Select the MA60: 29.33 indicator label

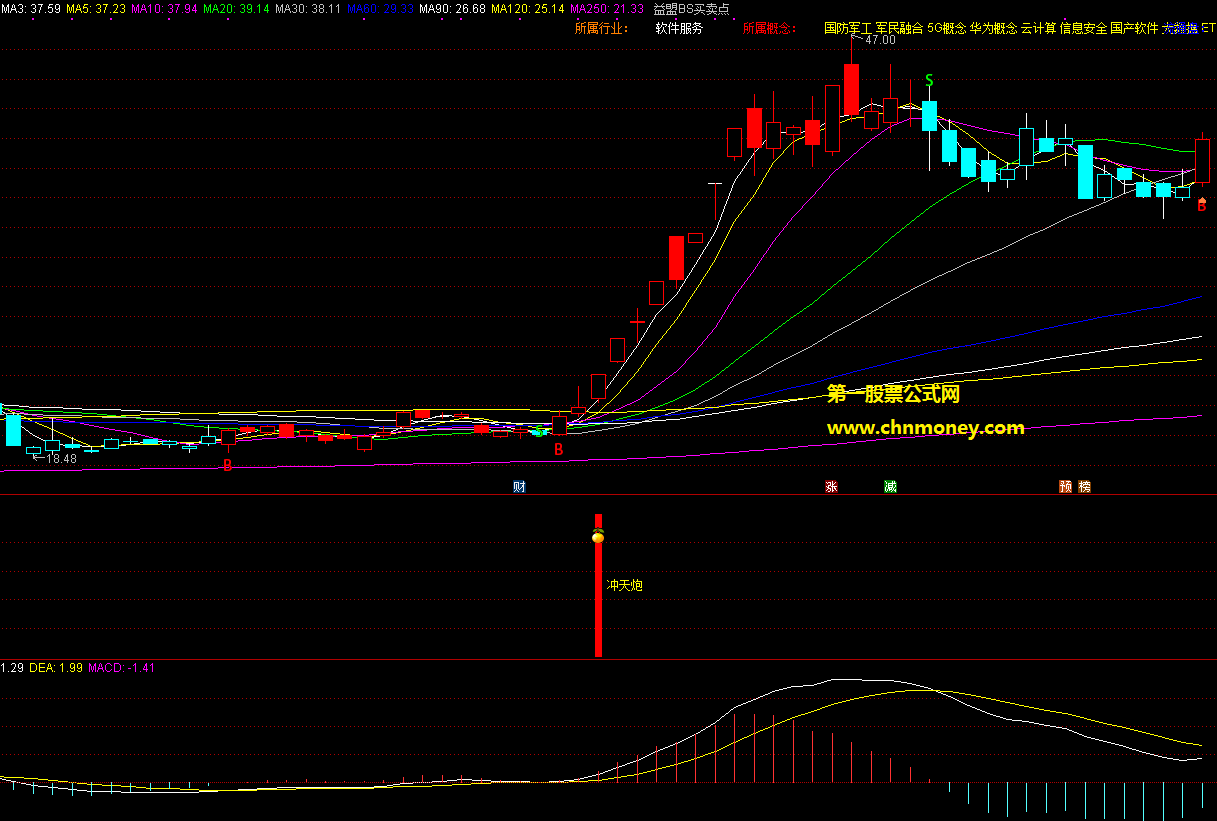click(380, 9)
